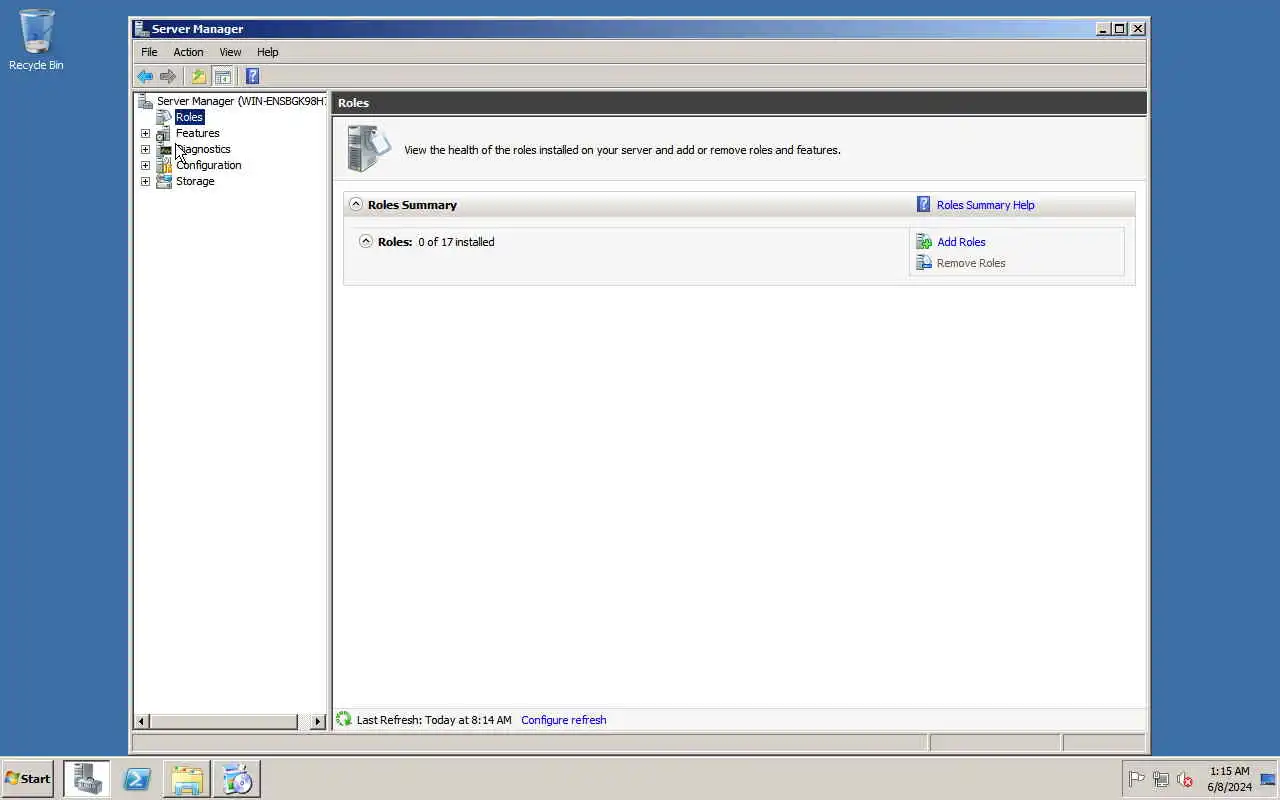Screen dimensions: 1280x800
Task: Select Features label in the tree
Action: click(x=197, y=133)
